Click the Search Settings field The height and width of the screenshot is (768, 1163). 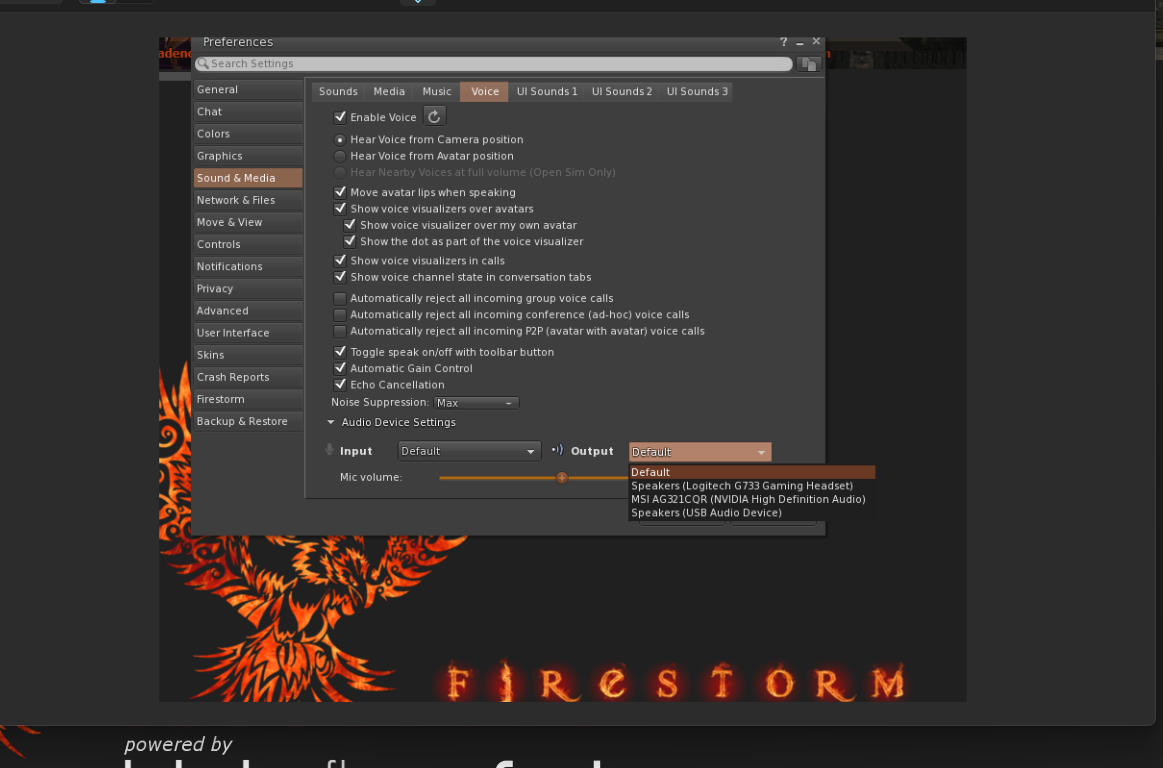click(x=494, y=64)
